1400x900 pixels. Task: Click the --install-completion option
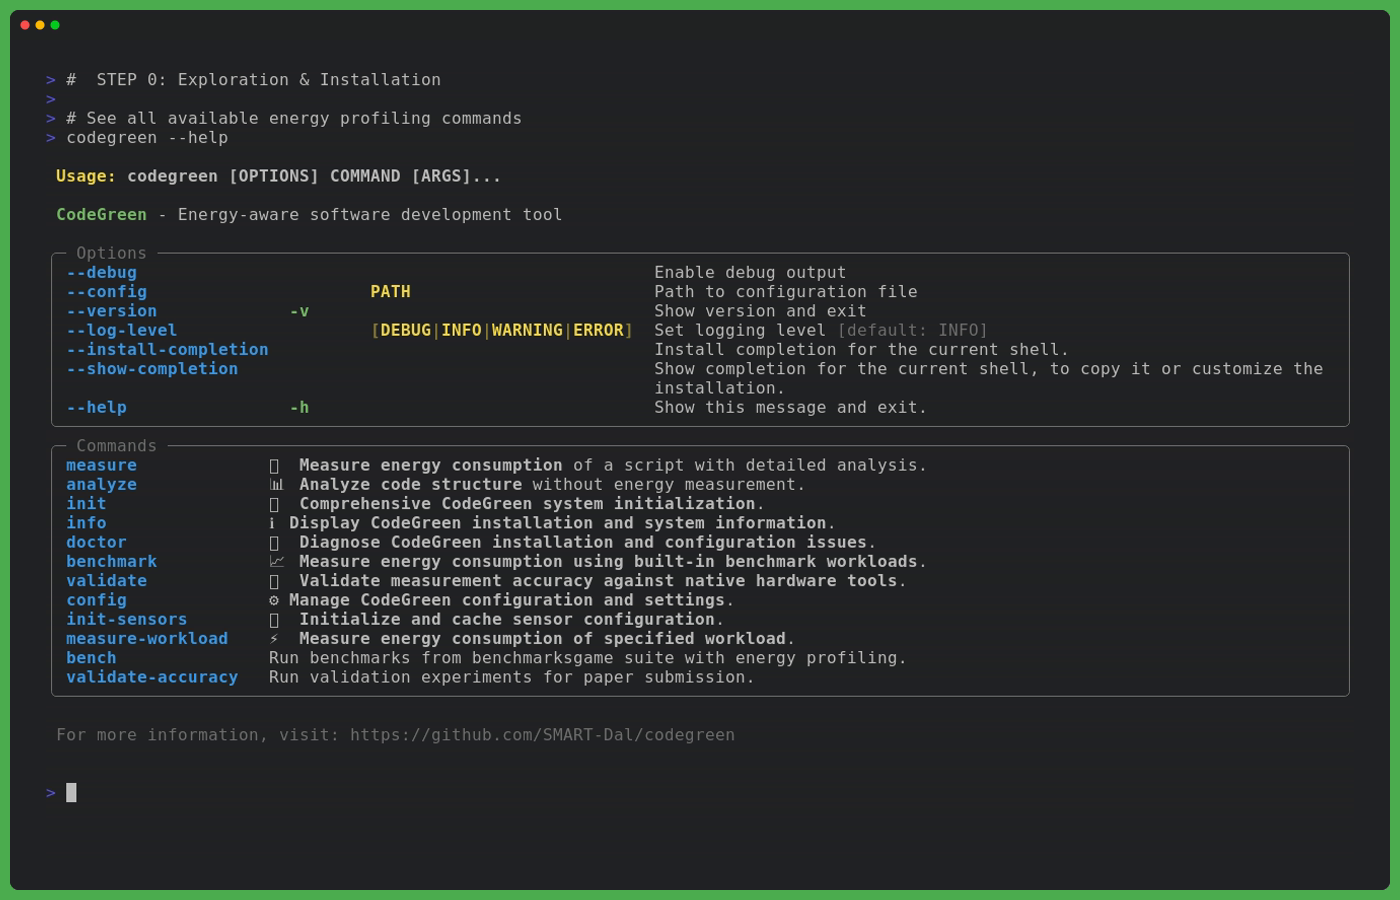167,349
